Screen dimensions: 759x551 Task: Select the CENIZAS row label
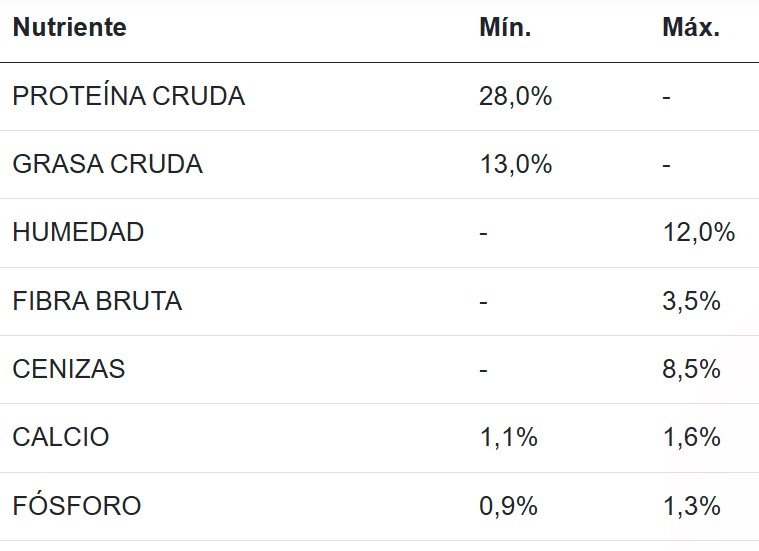(x=69, y=369)
